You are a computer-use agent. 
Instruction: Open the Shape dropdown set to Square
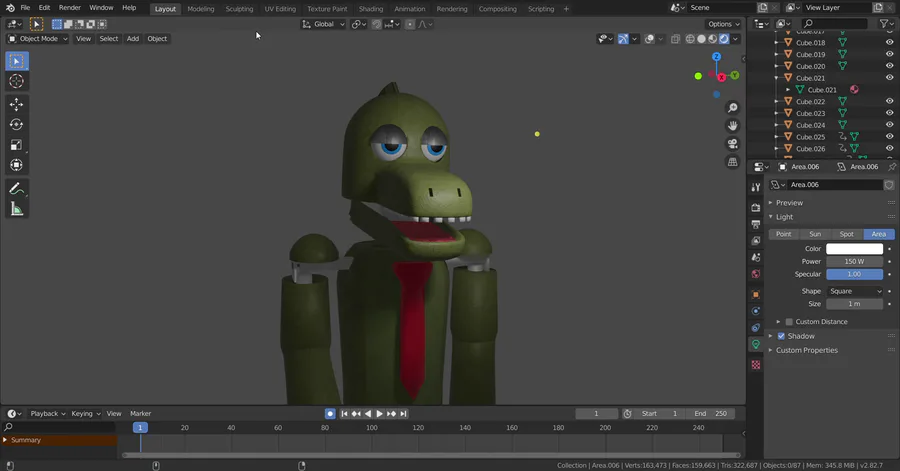click(855, 291)
